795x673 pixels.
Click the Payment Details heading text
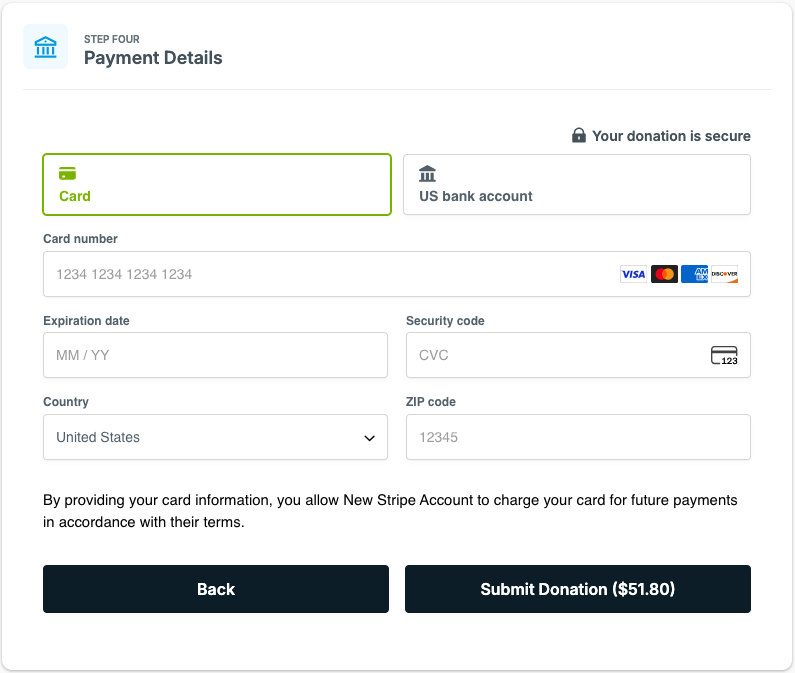(x=153, y=58)
